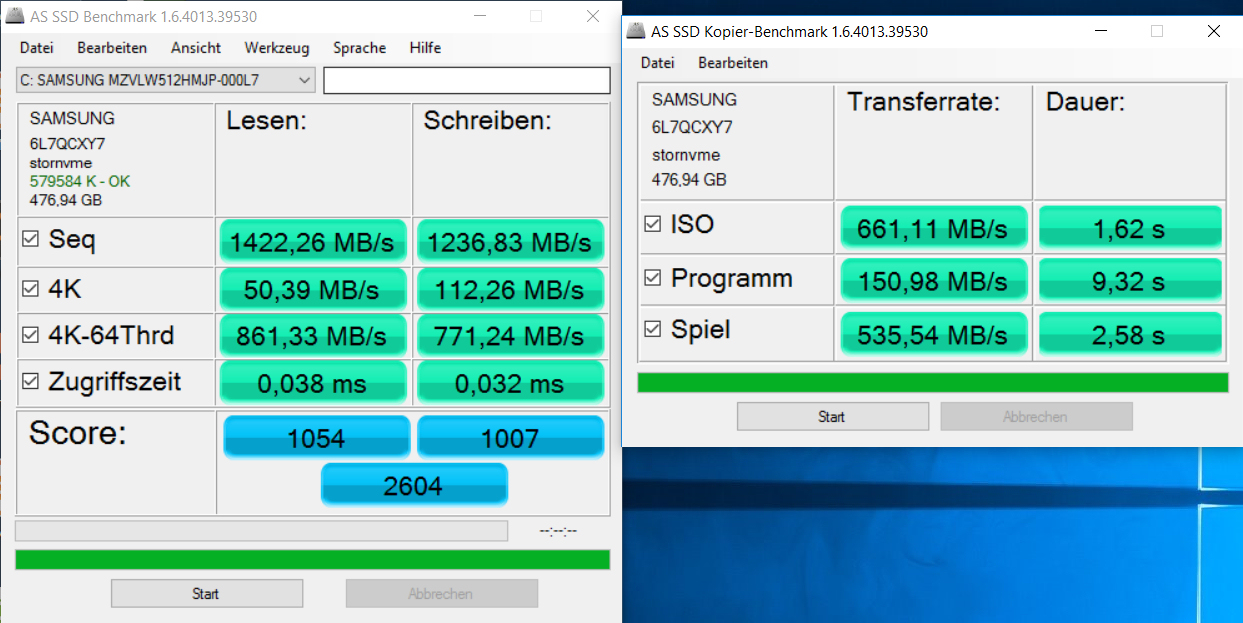Click the empty text field beside drive selector
The height and width of the screenshot is (623, 1243).
[466, 80]
